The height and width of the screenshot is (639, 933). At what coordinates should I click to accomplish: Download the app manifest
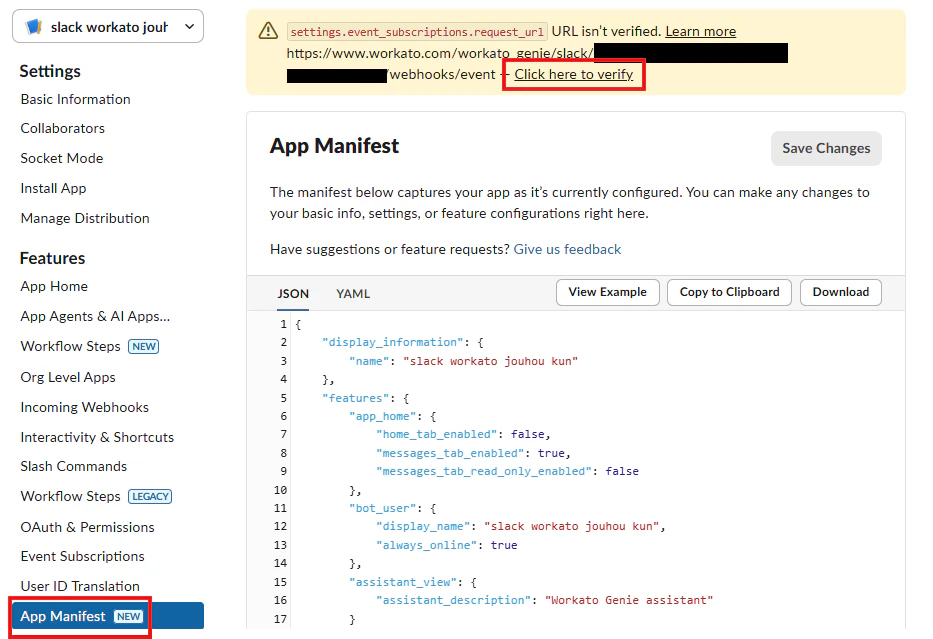(x=840, y=292)
